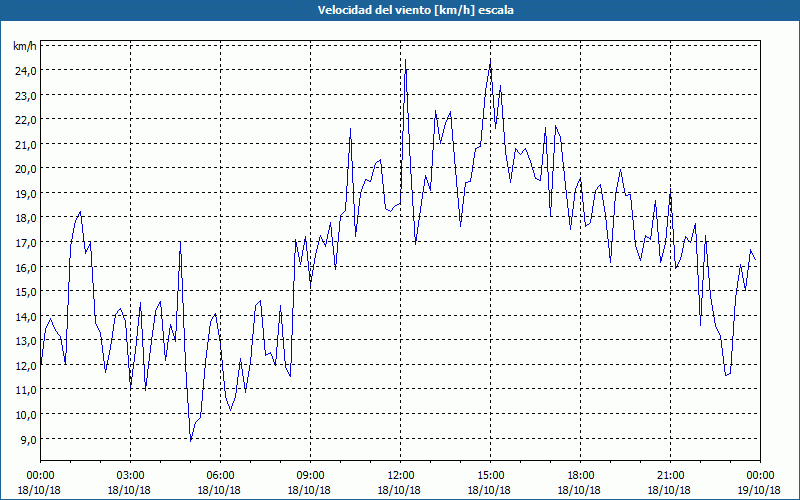Click the '18,0' y-axis label
Viewport: 800px width, 500px height.
click(26, 218)
